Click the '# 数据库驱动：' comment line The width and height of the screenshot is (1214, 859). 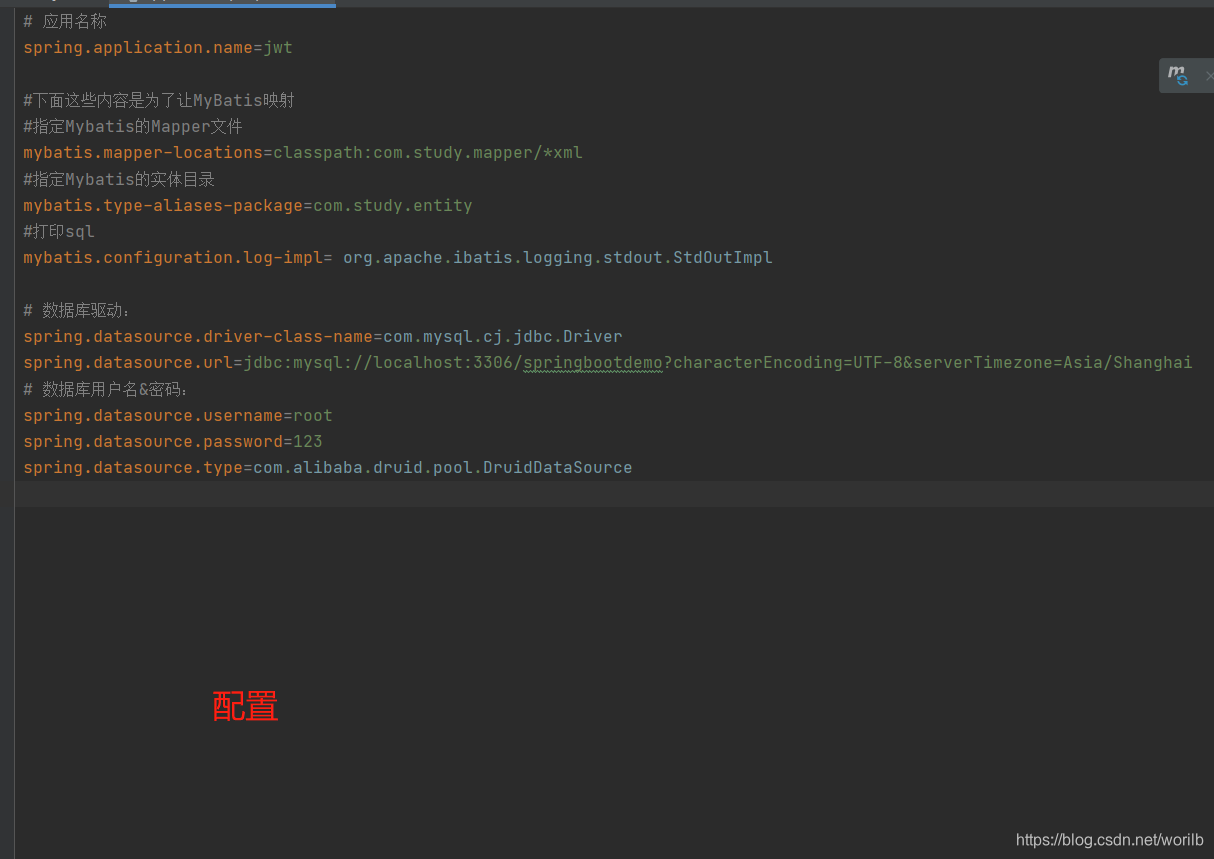coord(77,310)
